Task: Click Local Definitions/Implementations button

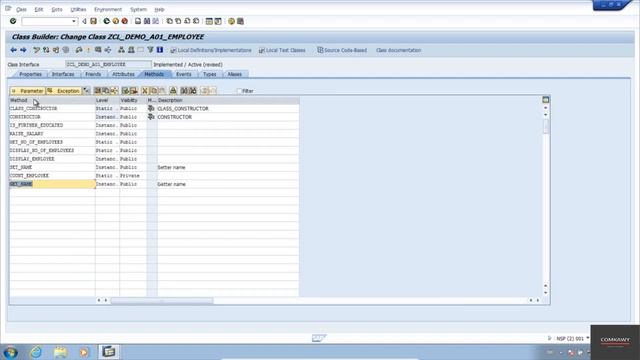Action: tap(211, 50)
